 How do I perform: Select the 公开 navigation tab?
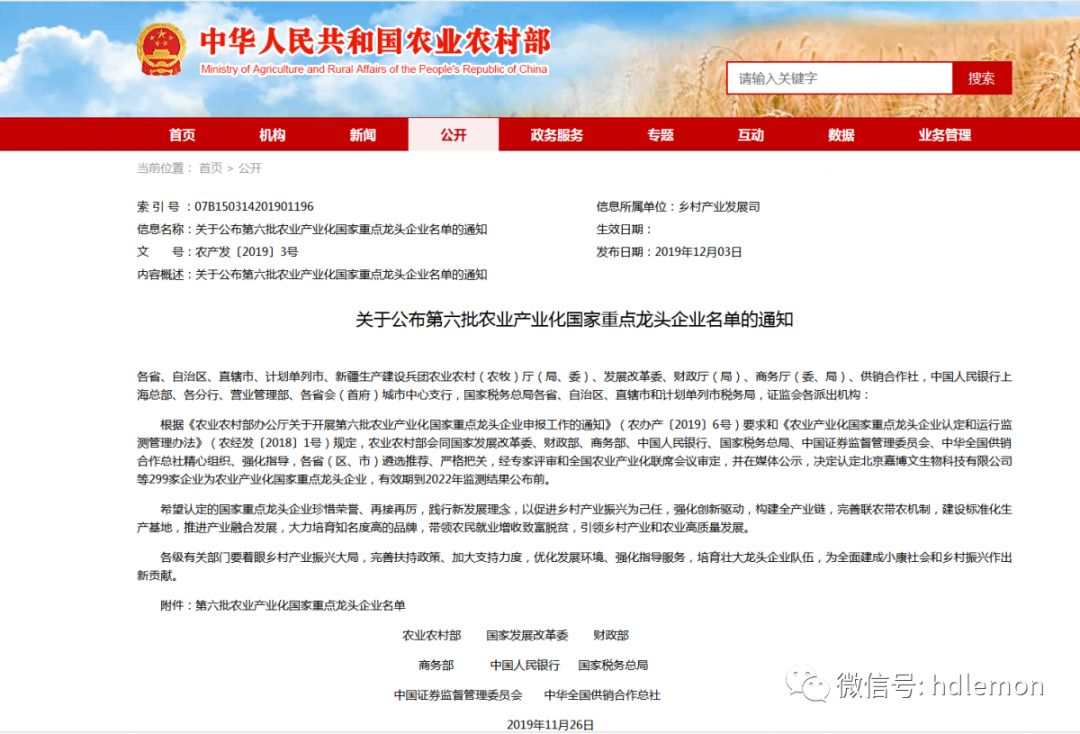pyautogui.click(x=453, y=135)
